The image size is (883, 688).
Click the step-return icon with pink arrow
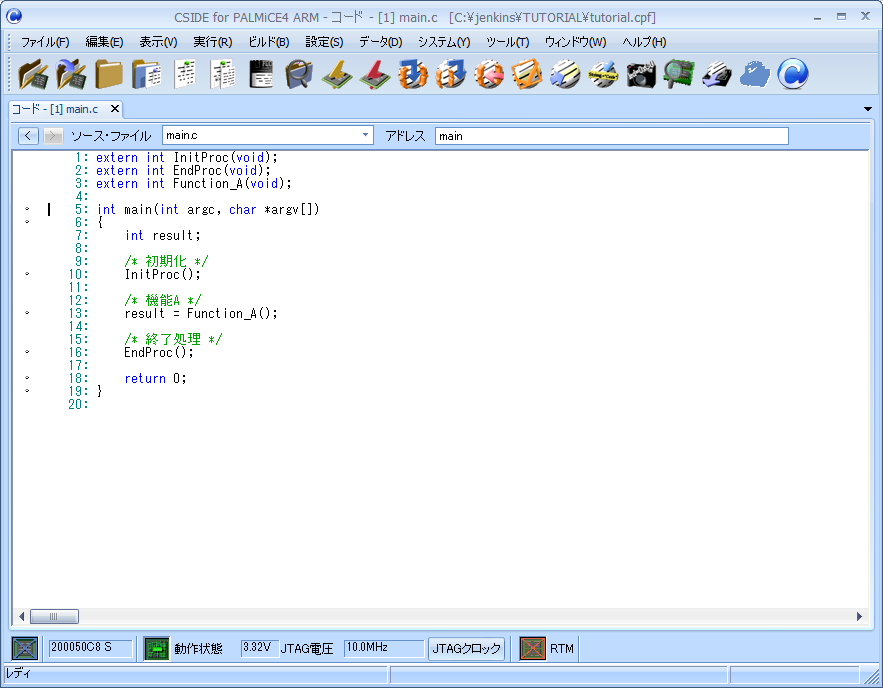489,74
